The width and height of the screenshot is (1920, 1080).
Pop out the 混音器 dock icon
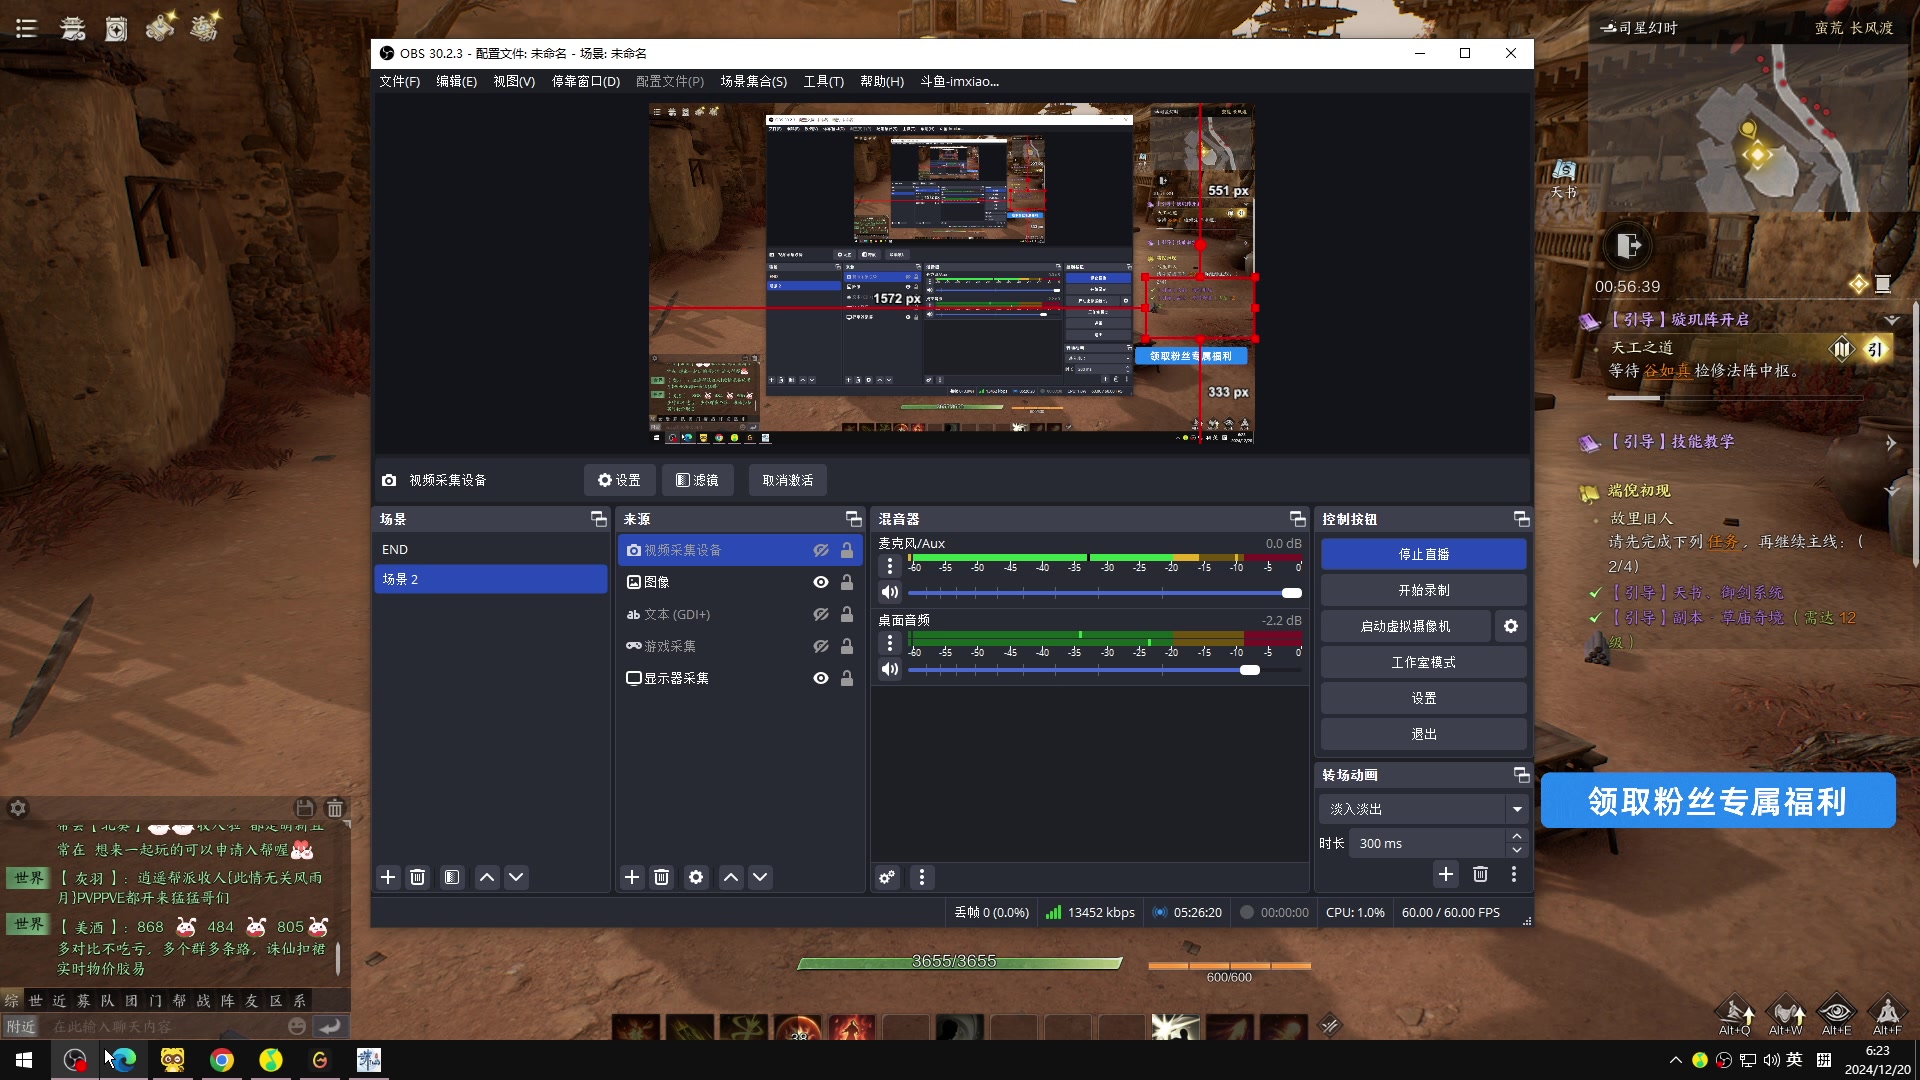pos(1297,519)
